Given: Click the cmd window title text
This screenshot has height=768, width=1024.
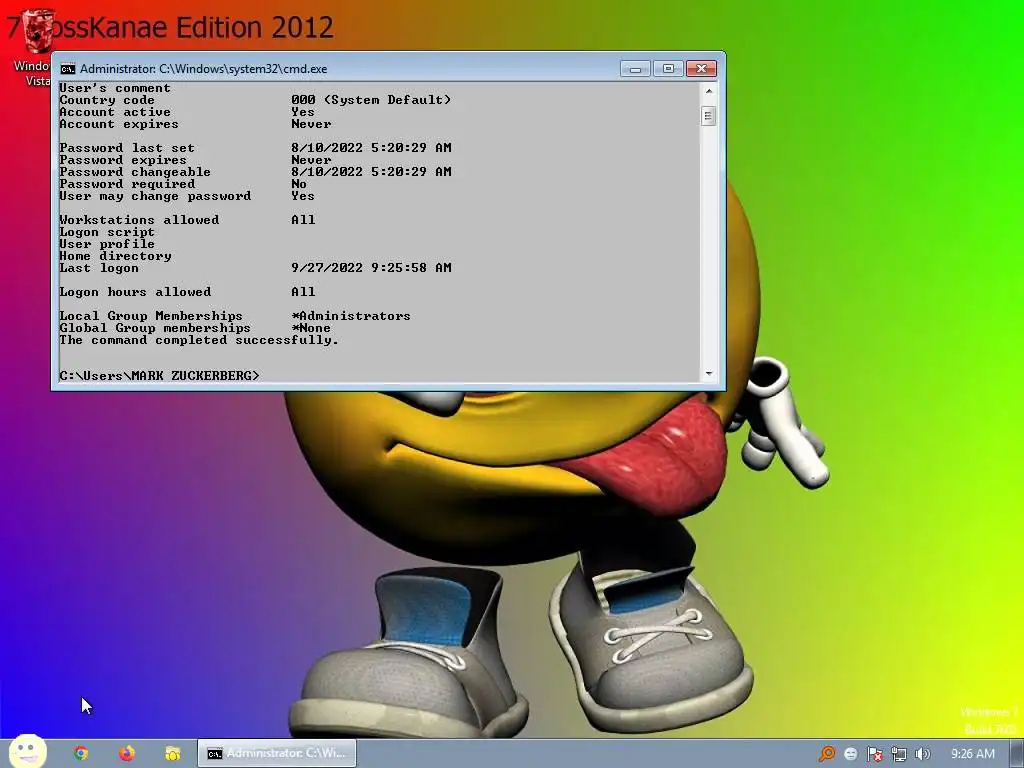Looking at the screenshot, I should (x=203, y=69).
